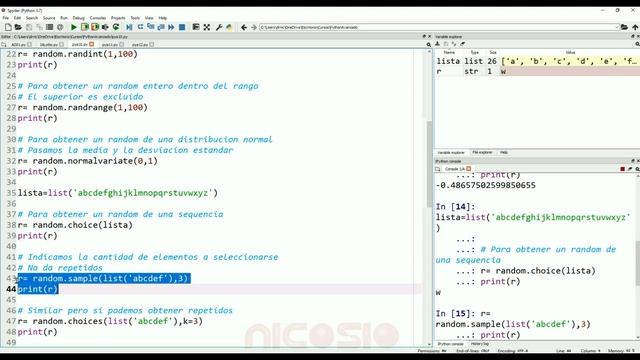Select the IPython console bottom tab
This screenshot has width=640, height=360.
[x=450, y=344]
